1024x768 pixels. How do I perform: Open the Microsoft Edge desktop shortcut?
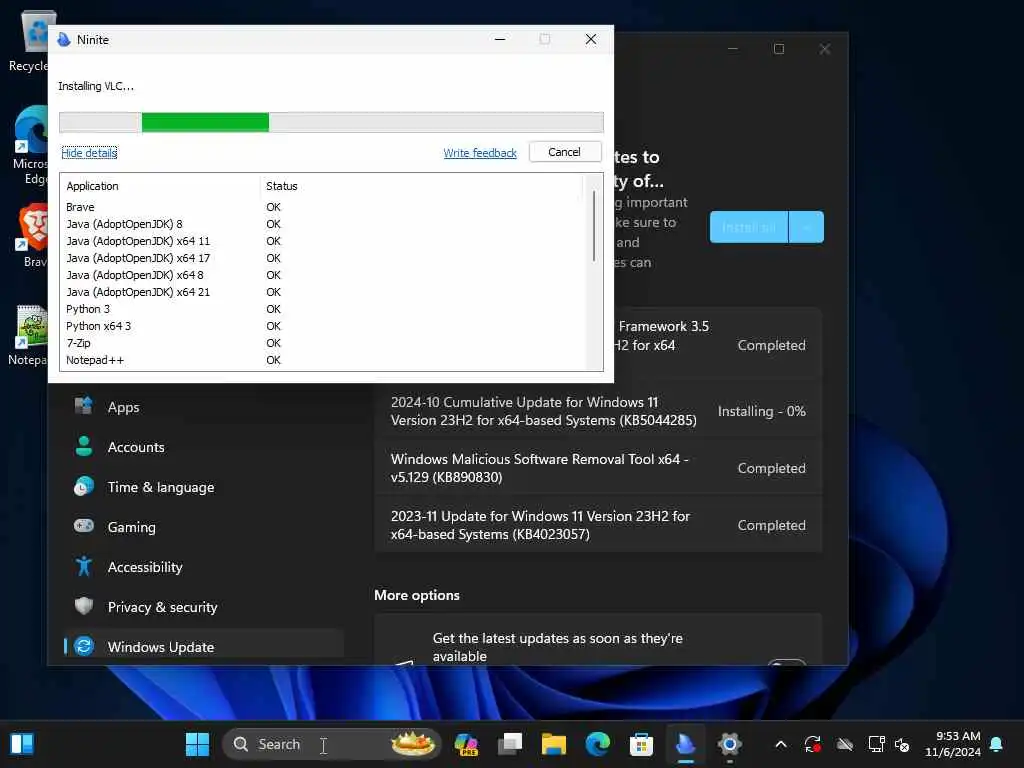(x=31, y=146)
